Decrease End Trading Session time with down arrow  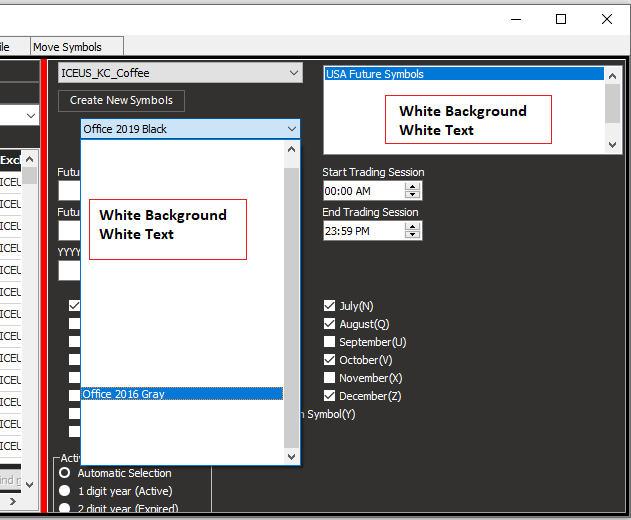click(412, 235)
